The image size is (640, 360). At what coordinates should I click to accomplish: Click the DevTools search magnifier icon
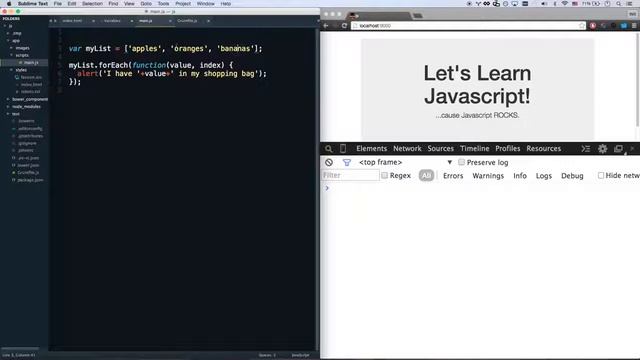[329, 149]
